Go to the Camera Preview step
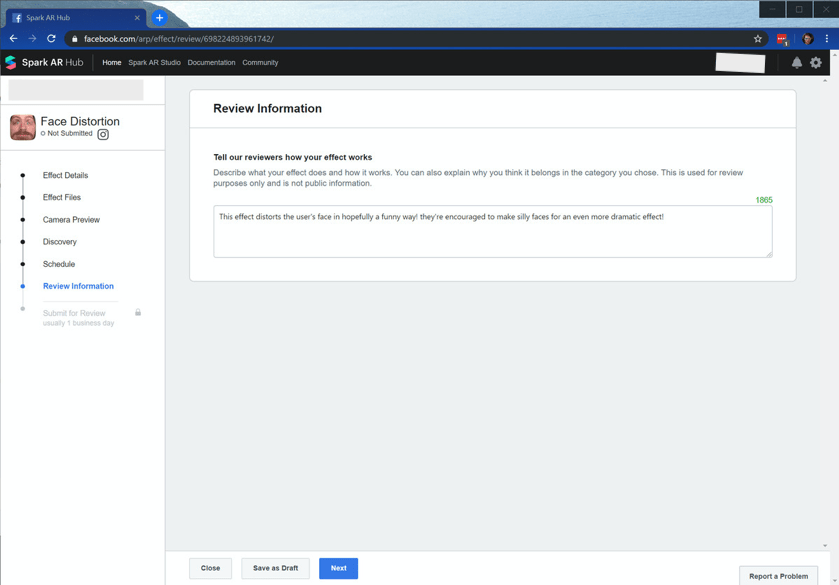The height and width of the screenshot is (585, 839). click(71, 219)
